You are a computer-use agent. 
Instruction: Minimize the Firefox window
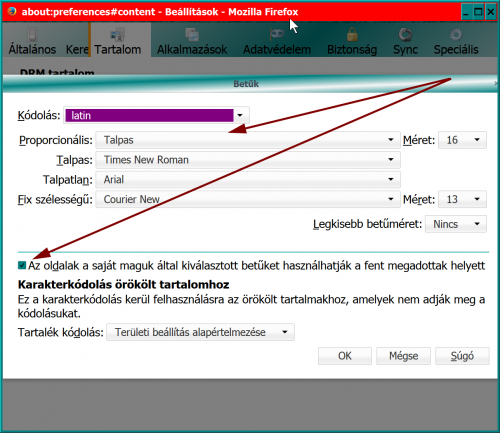tap(466, 12)
